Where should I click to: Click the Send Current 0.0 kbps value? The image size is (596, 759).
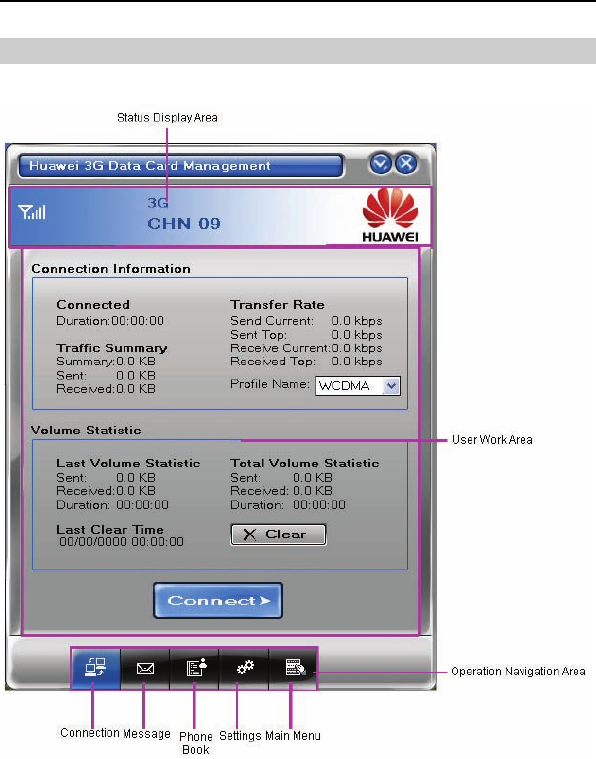pos(357,321)
